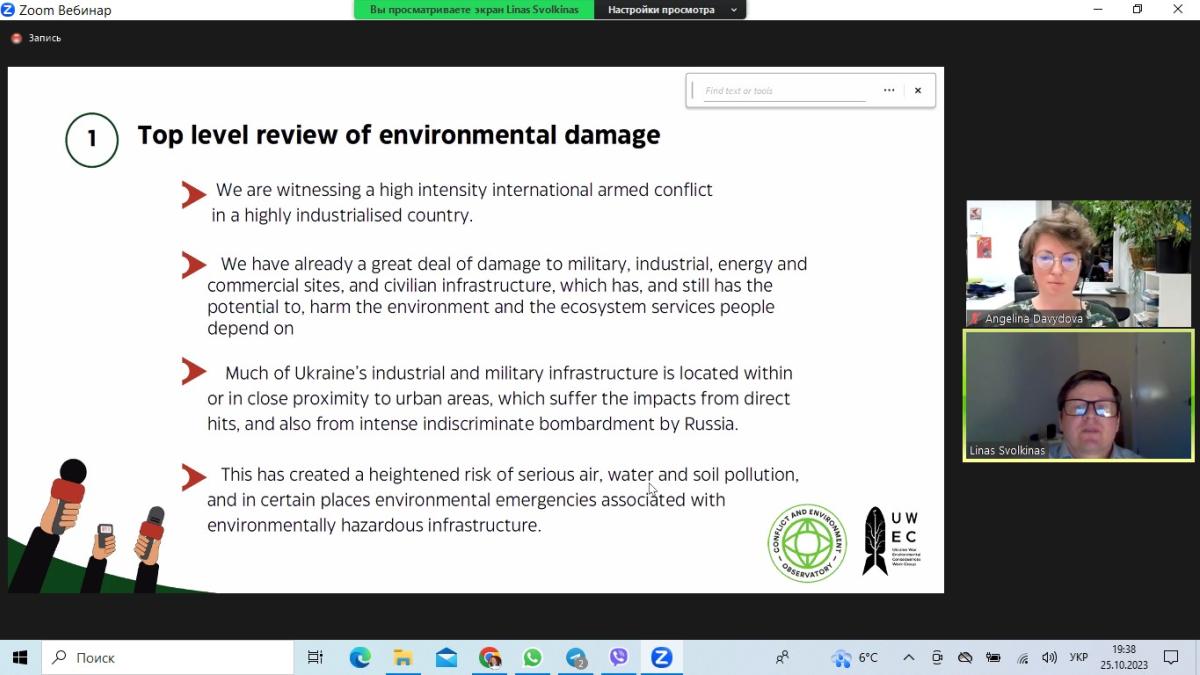Type in the Find text or tools field
Viewport: 1200px width, 675px height.
(x=784, y=91)
